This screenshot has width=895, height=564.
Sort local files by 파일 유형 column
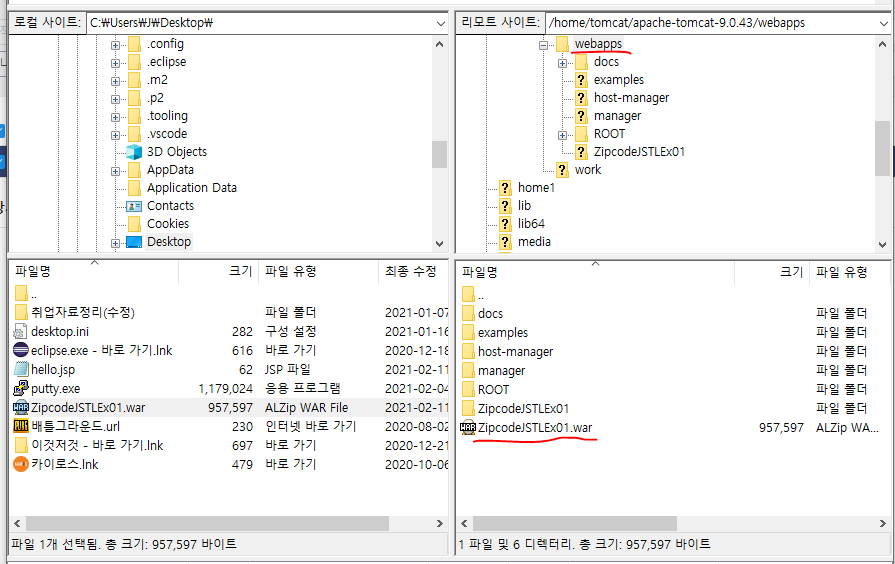tap(319, 272)
